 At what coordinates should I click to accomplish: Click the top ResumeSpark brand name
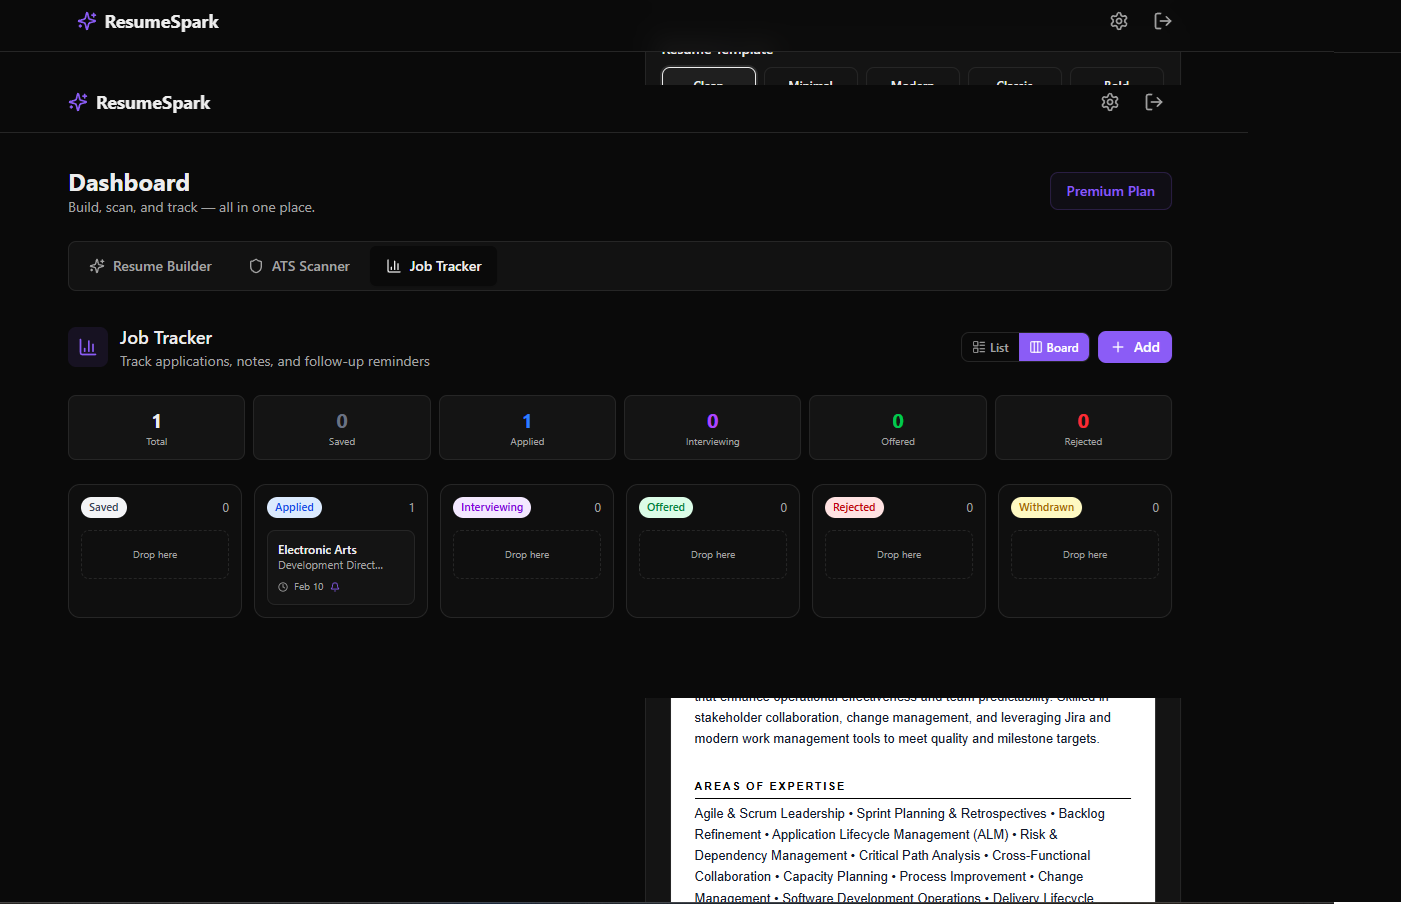point(162,21)
